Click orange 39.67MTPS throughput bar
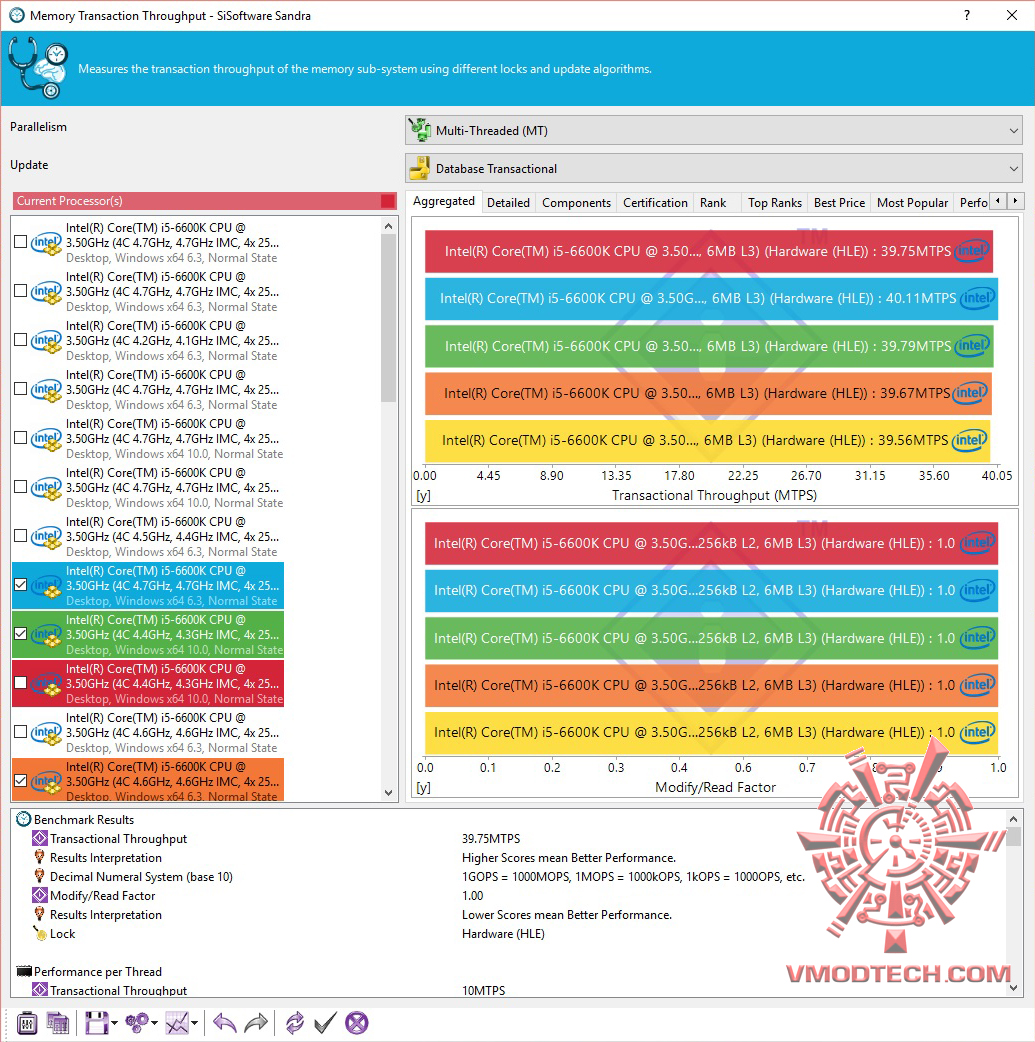The image size is (1035, 1042). pos(708,393)
